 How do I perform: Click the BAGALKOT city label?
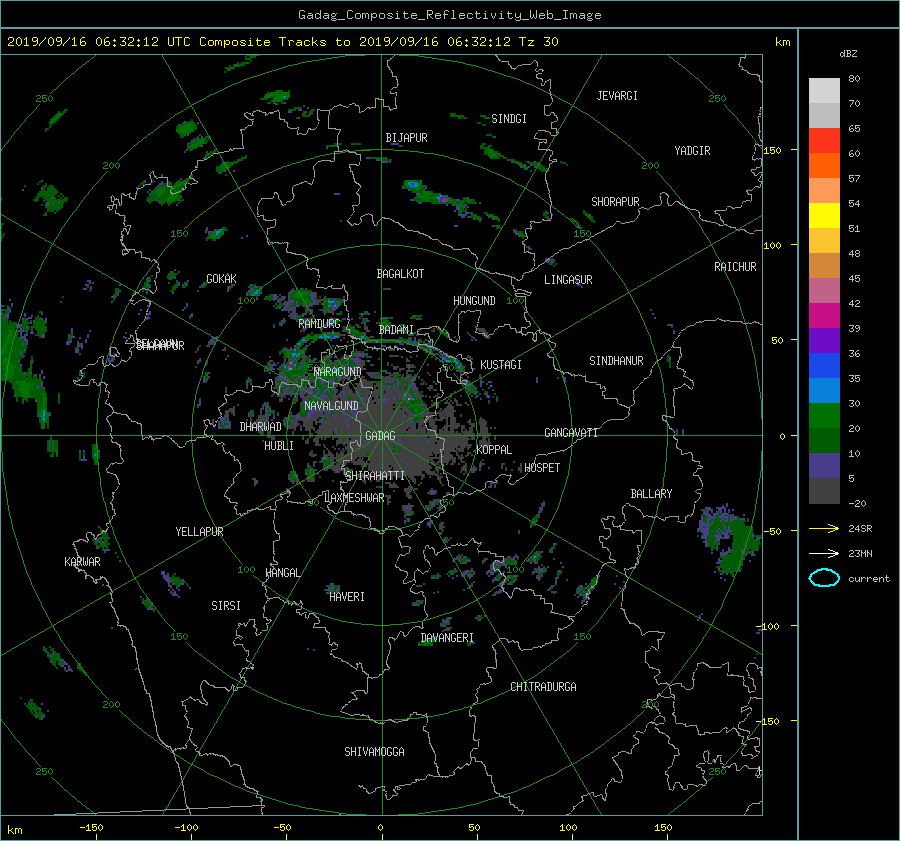[400, 274]
